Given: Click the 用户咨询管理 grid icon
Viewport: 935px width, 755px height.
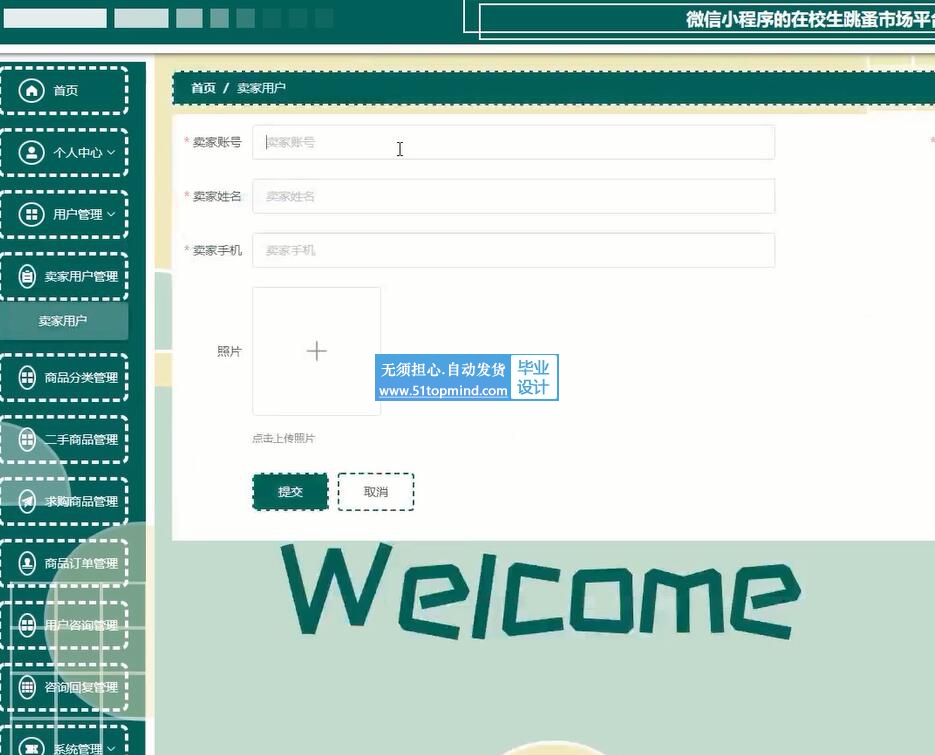Looking at the screenshot, I should [x=27, y=626].
